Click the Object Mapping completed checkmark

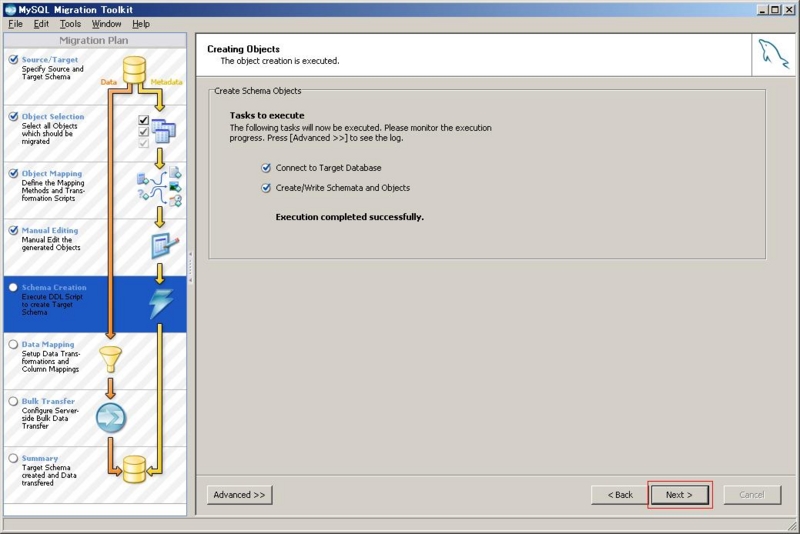point(13,173)
